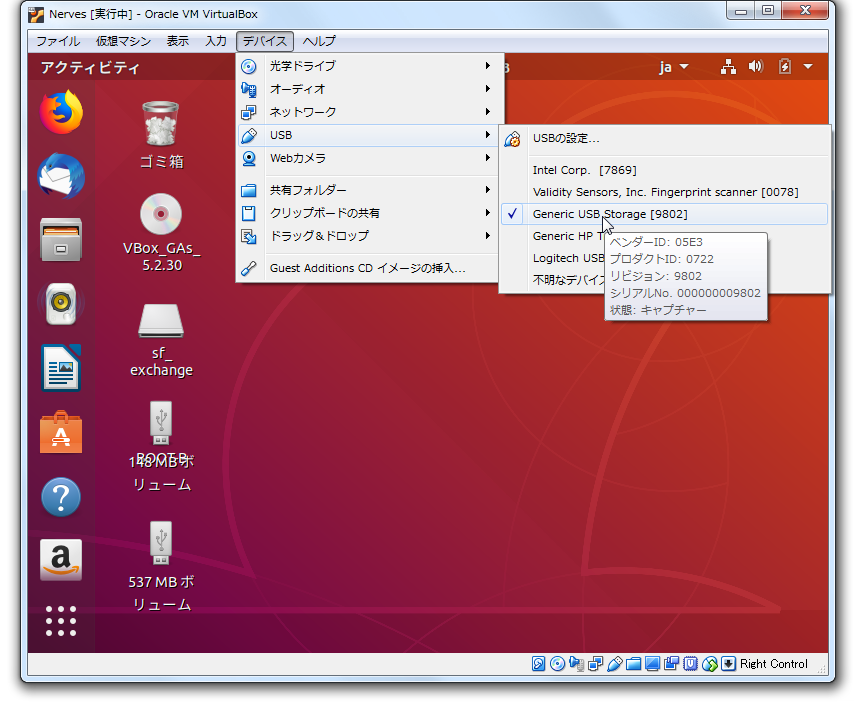Expand the 共有フォルダー submenu
This screenshot has height=703, width=856.
(367, 190)
